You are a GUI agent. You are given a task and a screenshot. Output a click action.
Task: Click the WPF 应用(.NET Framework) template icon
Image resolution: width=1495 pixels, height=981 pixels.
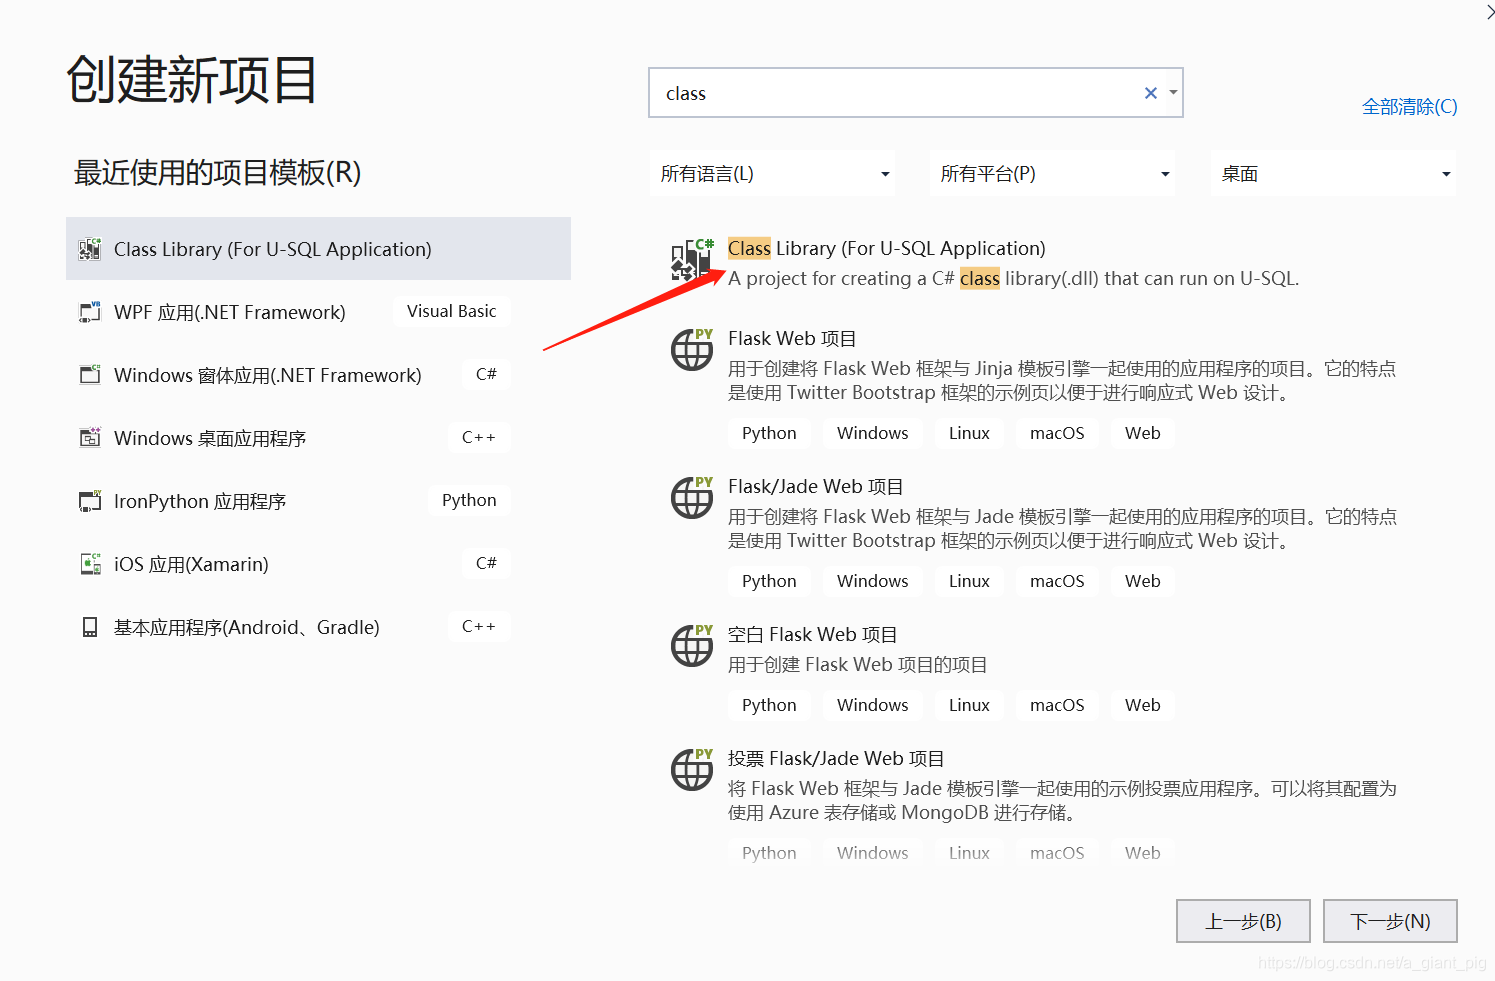click(89, 311)
